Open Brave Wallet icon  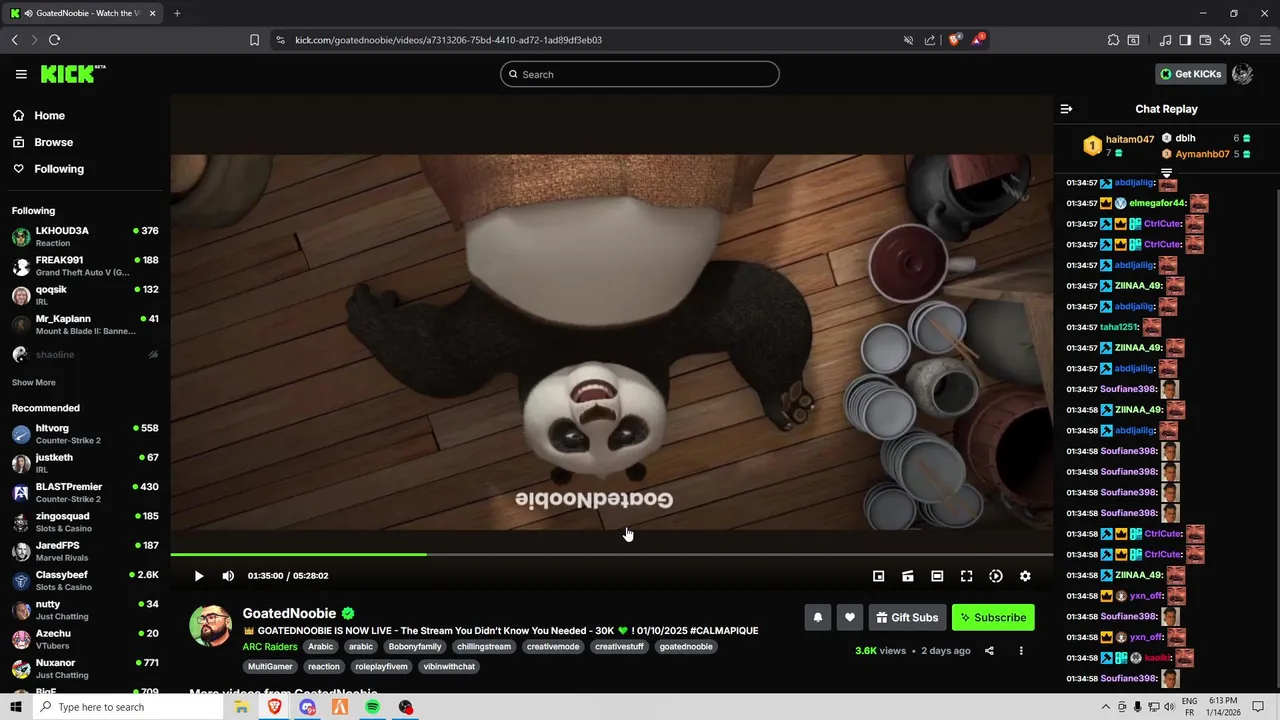point(1205,40)
